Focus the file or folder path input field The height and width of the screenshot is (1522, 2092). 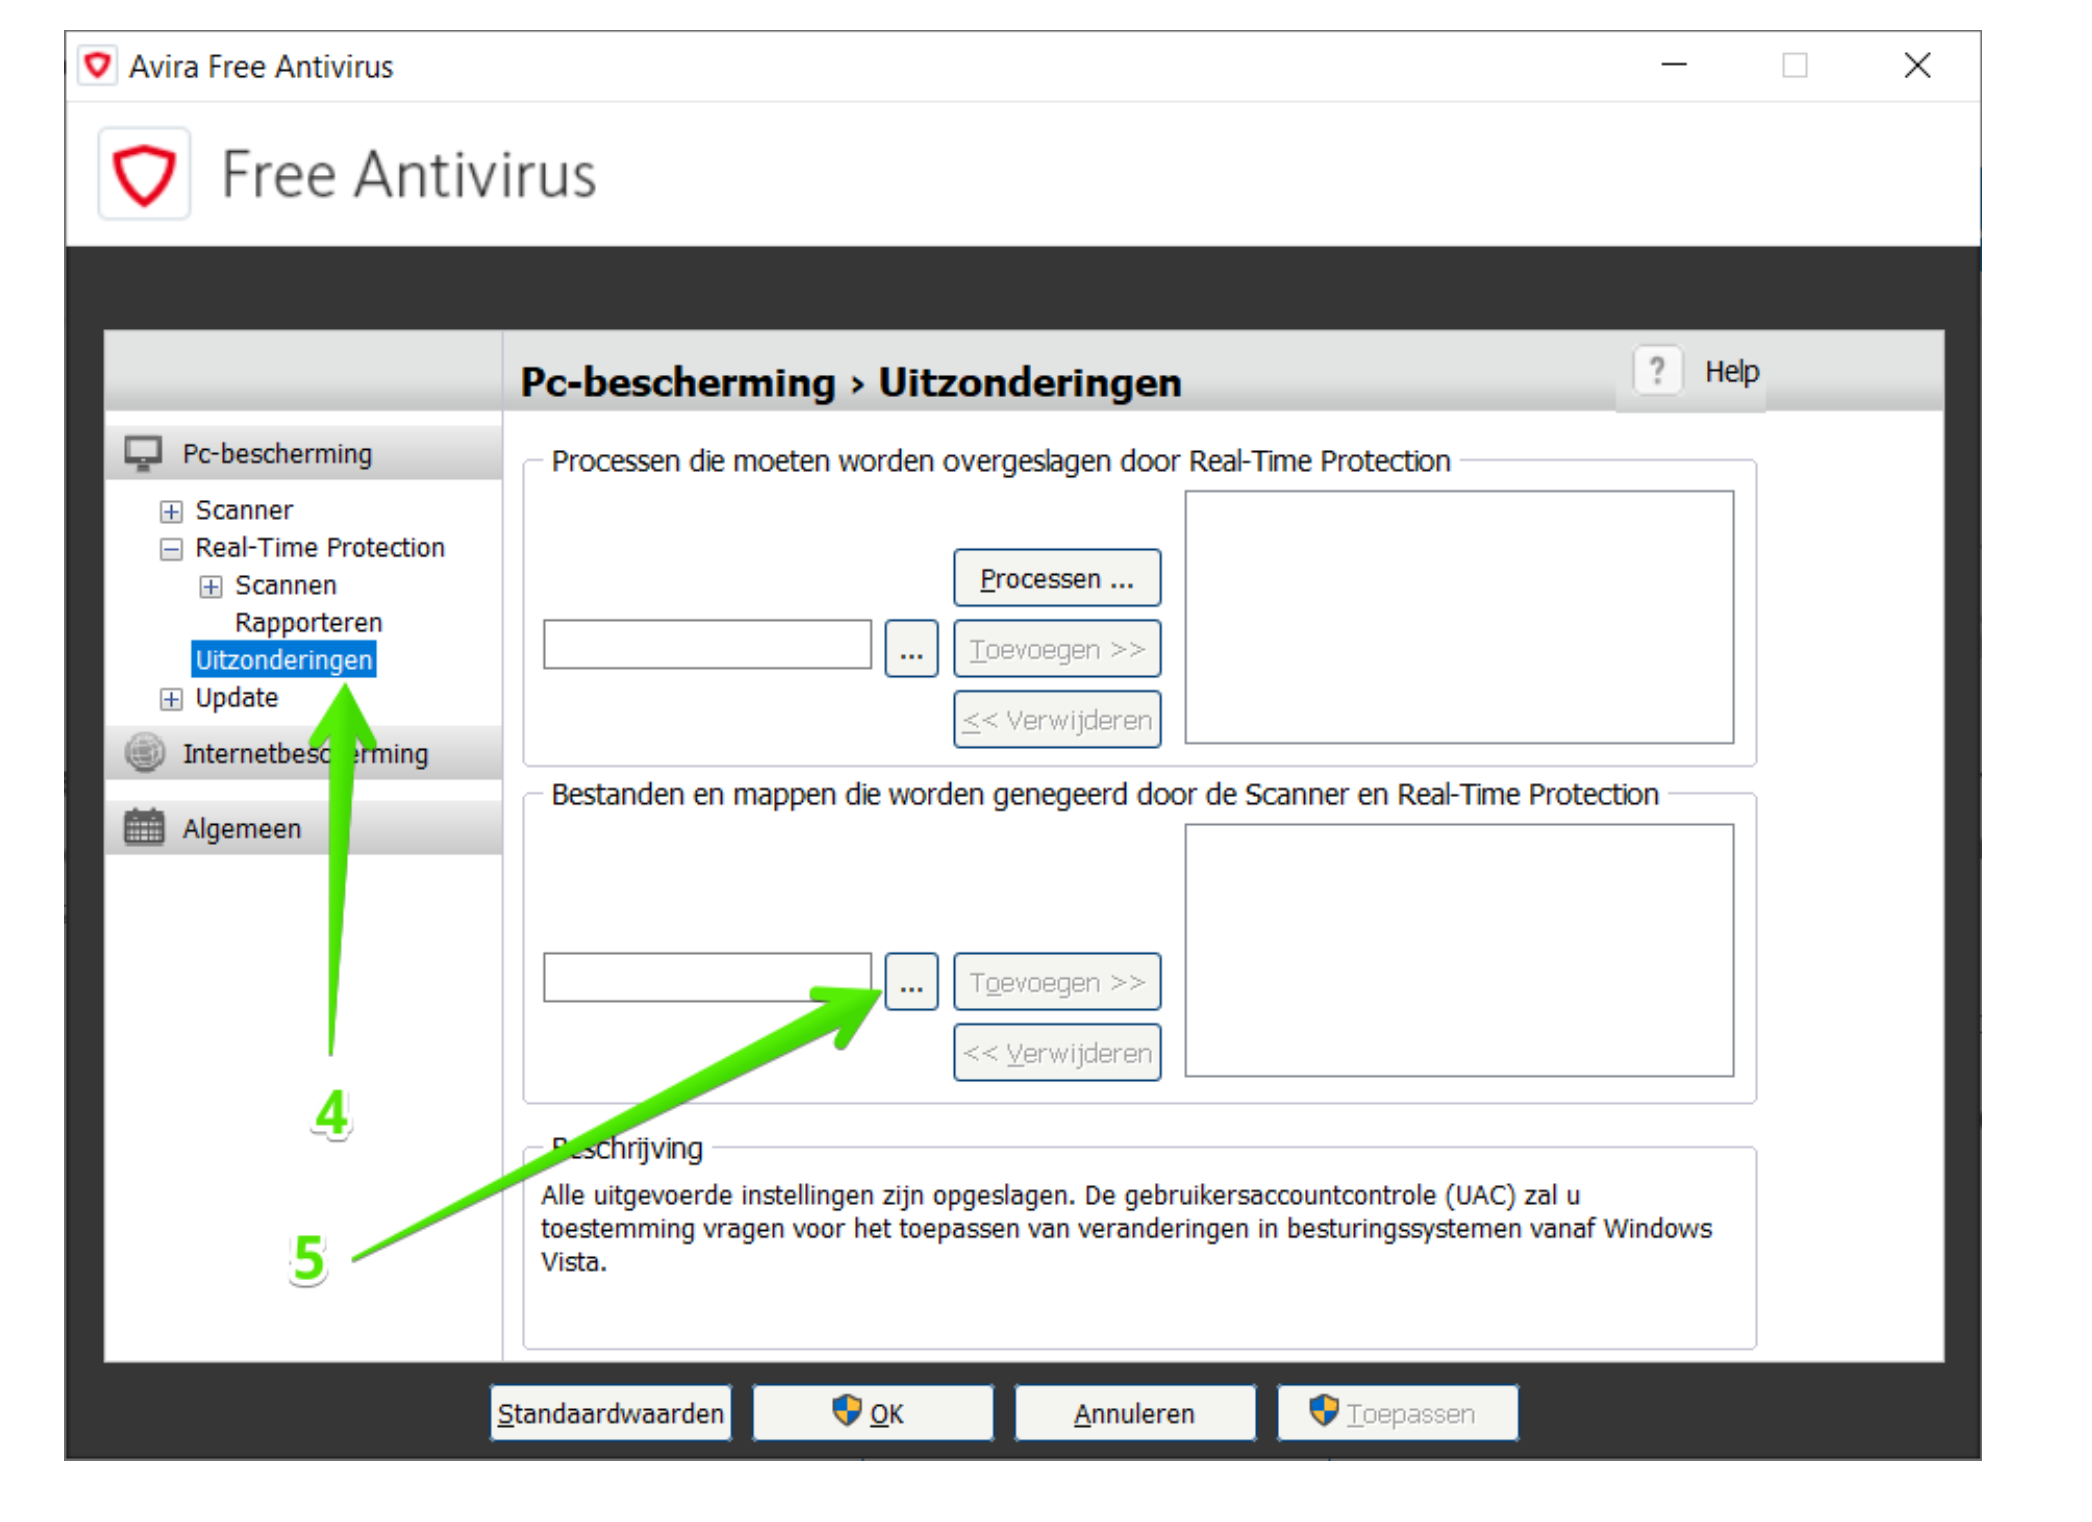tap(707, 977)
